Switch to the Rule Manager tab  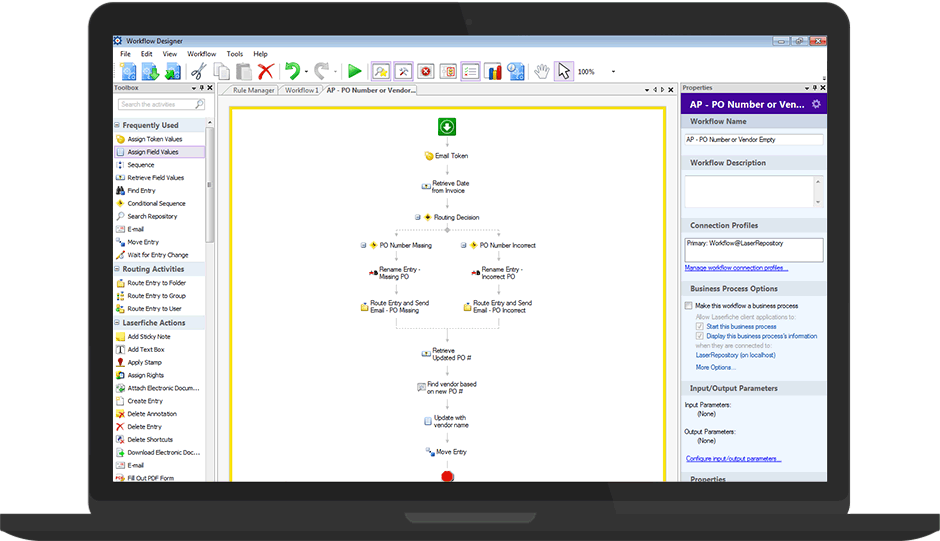coord(253,91)
